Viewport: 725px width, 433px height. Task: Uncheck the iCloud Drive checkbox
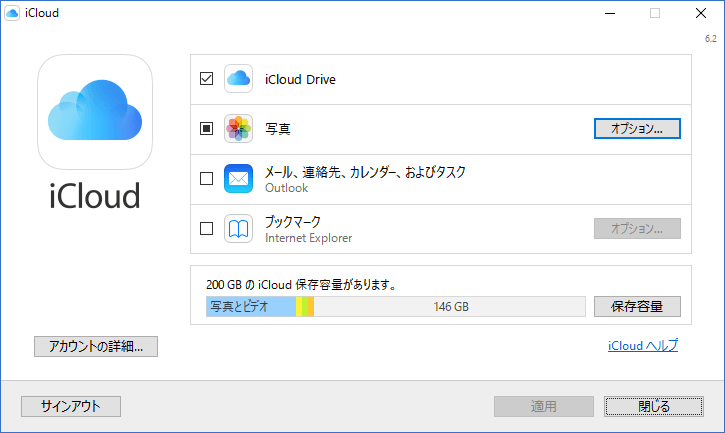pyautogui.click(x=207, y=79)
